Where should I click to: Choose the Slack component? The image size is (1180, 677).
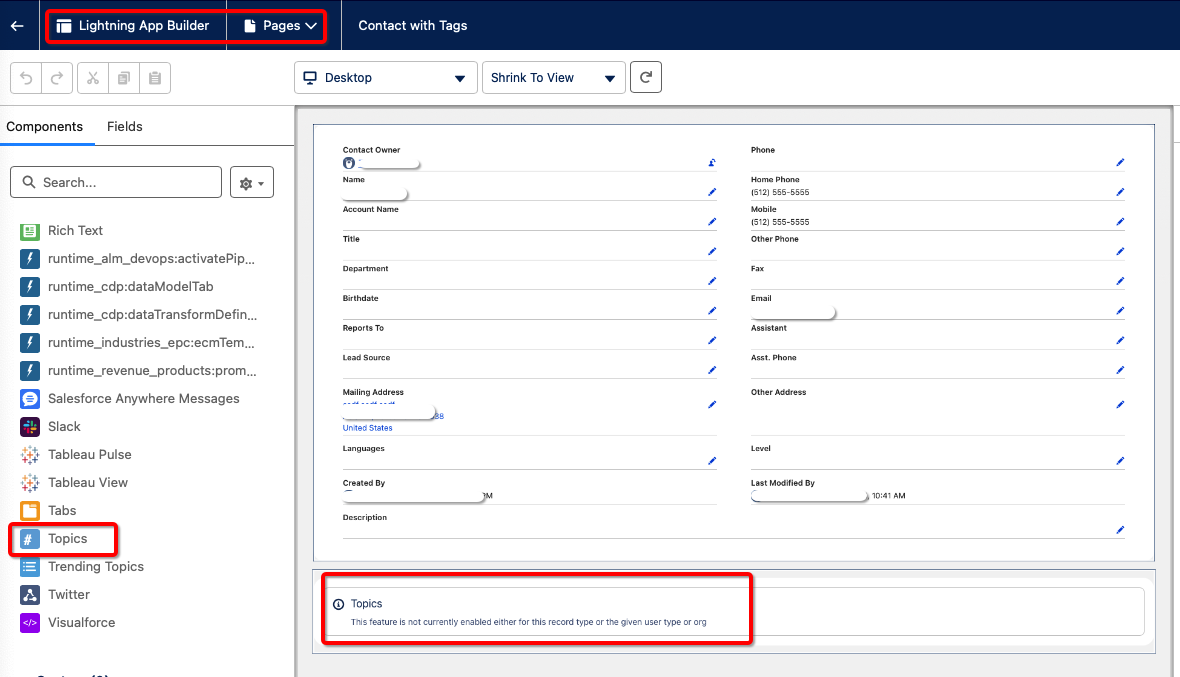pos(64,427)
